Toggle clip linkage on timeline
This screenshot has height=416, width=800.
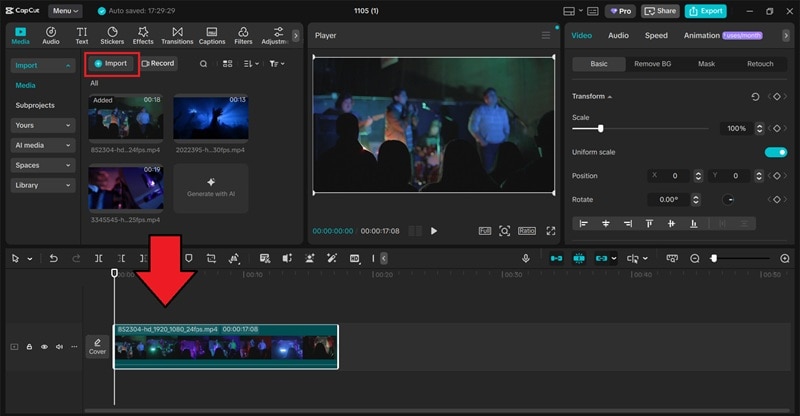(602, 259)
